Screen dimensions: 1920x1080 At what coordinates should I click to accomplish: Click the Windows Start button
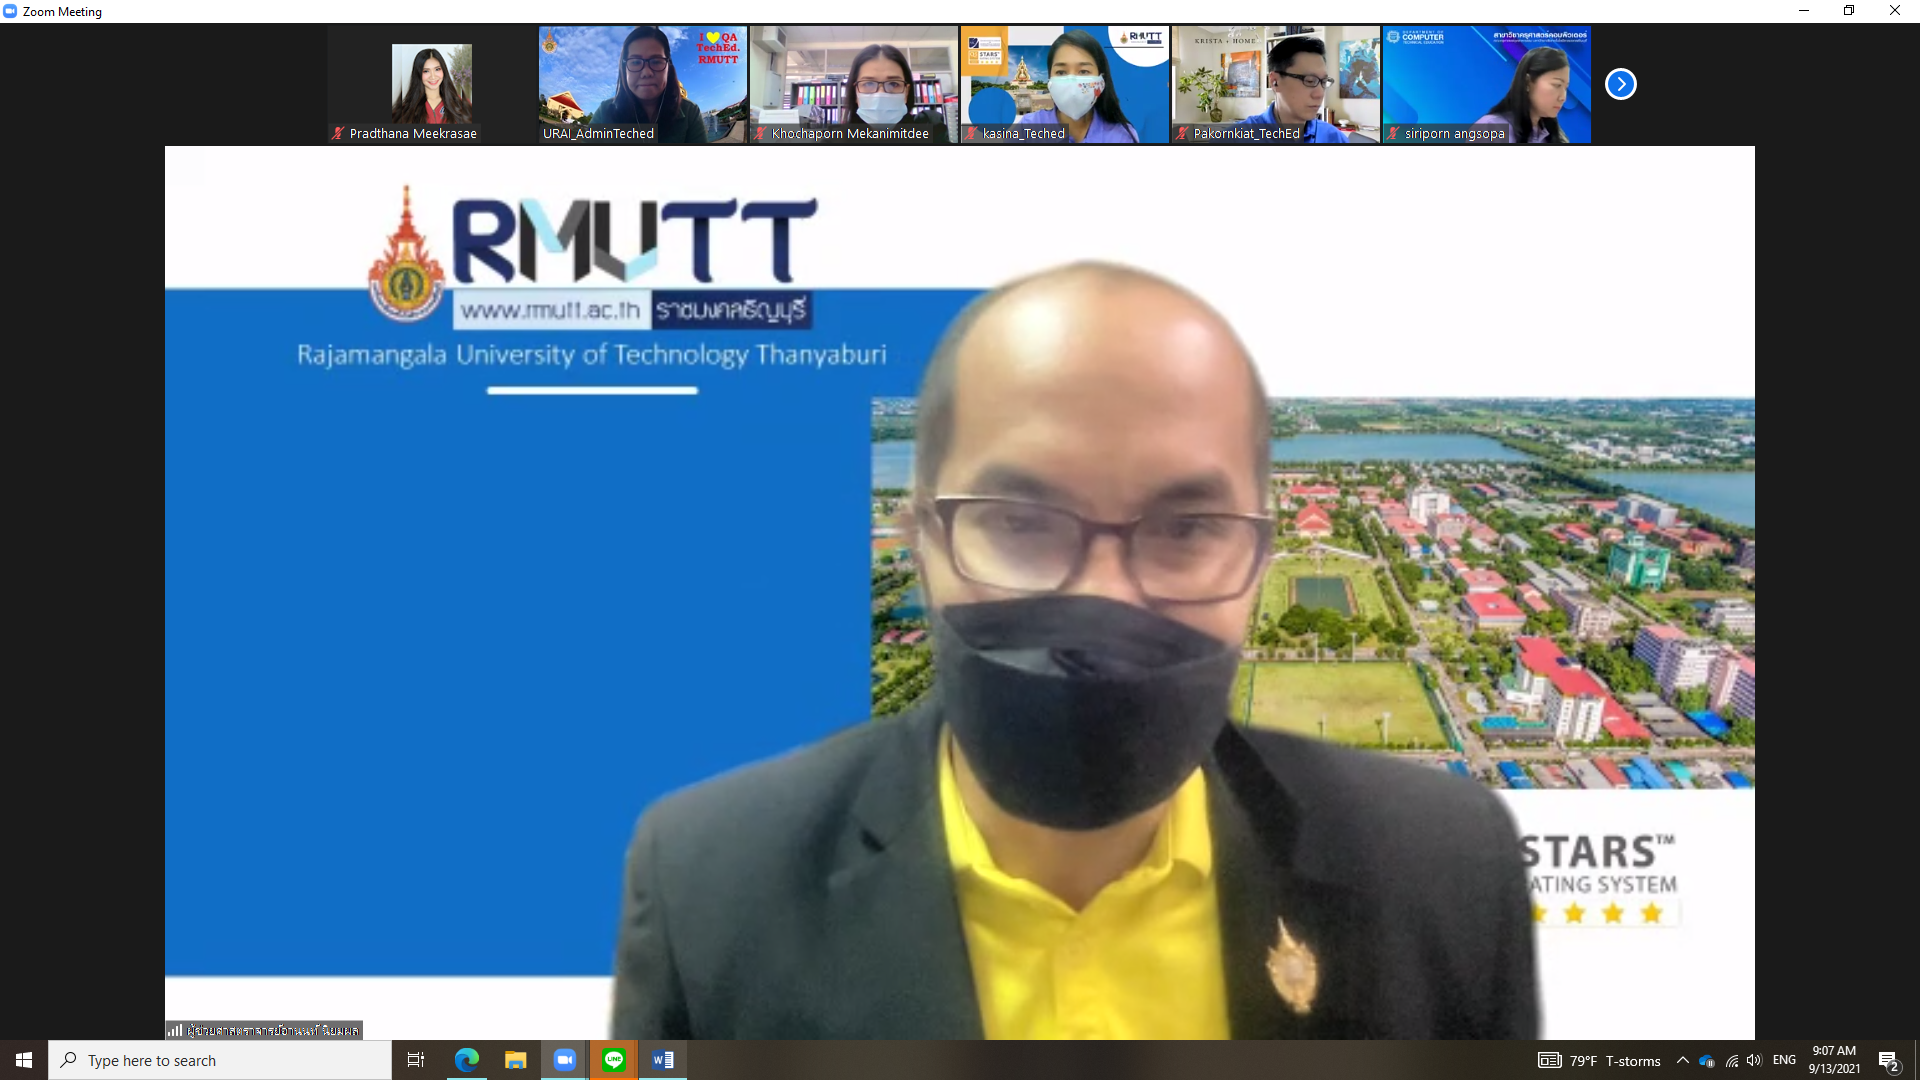click(x=24, y=1060)
